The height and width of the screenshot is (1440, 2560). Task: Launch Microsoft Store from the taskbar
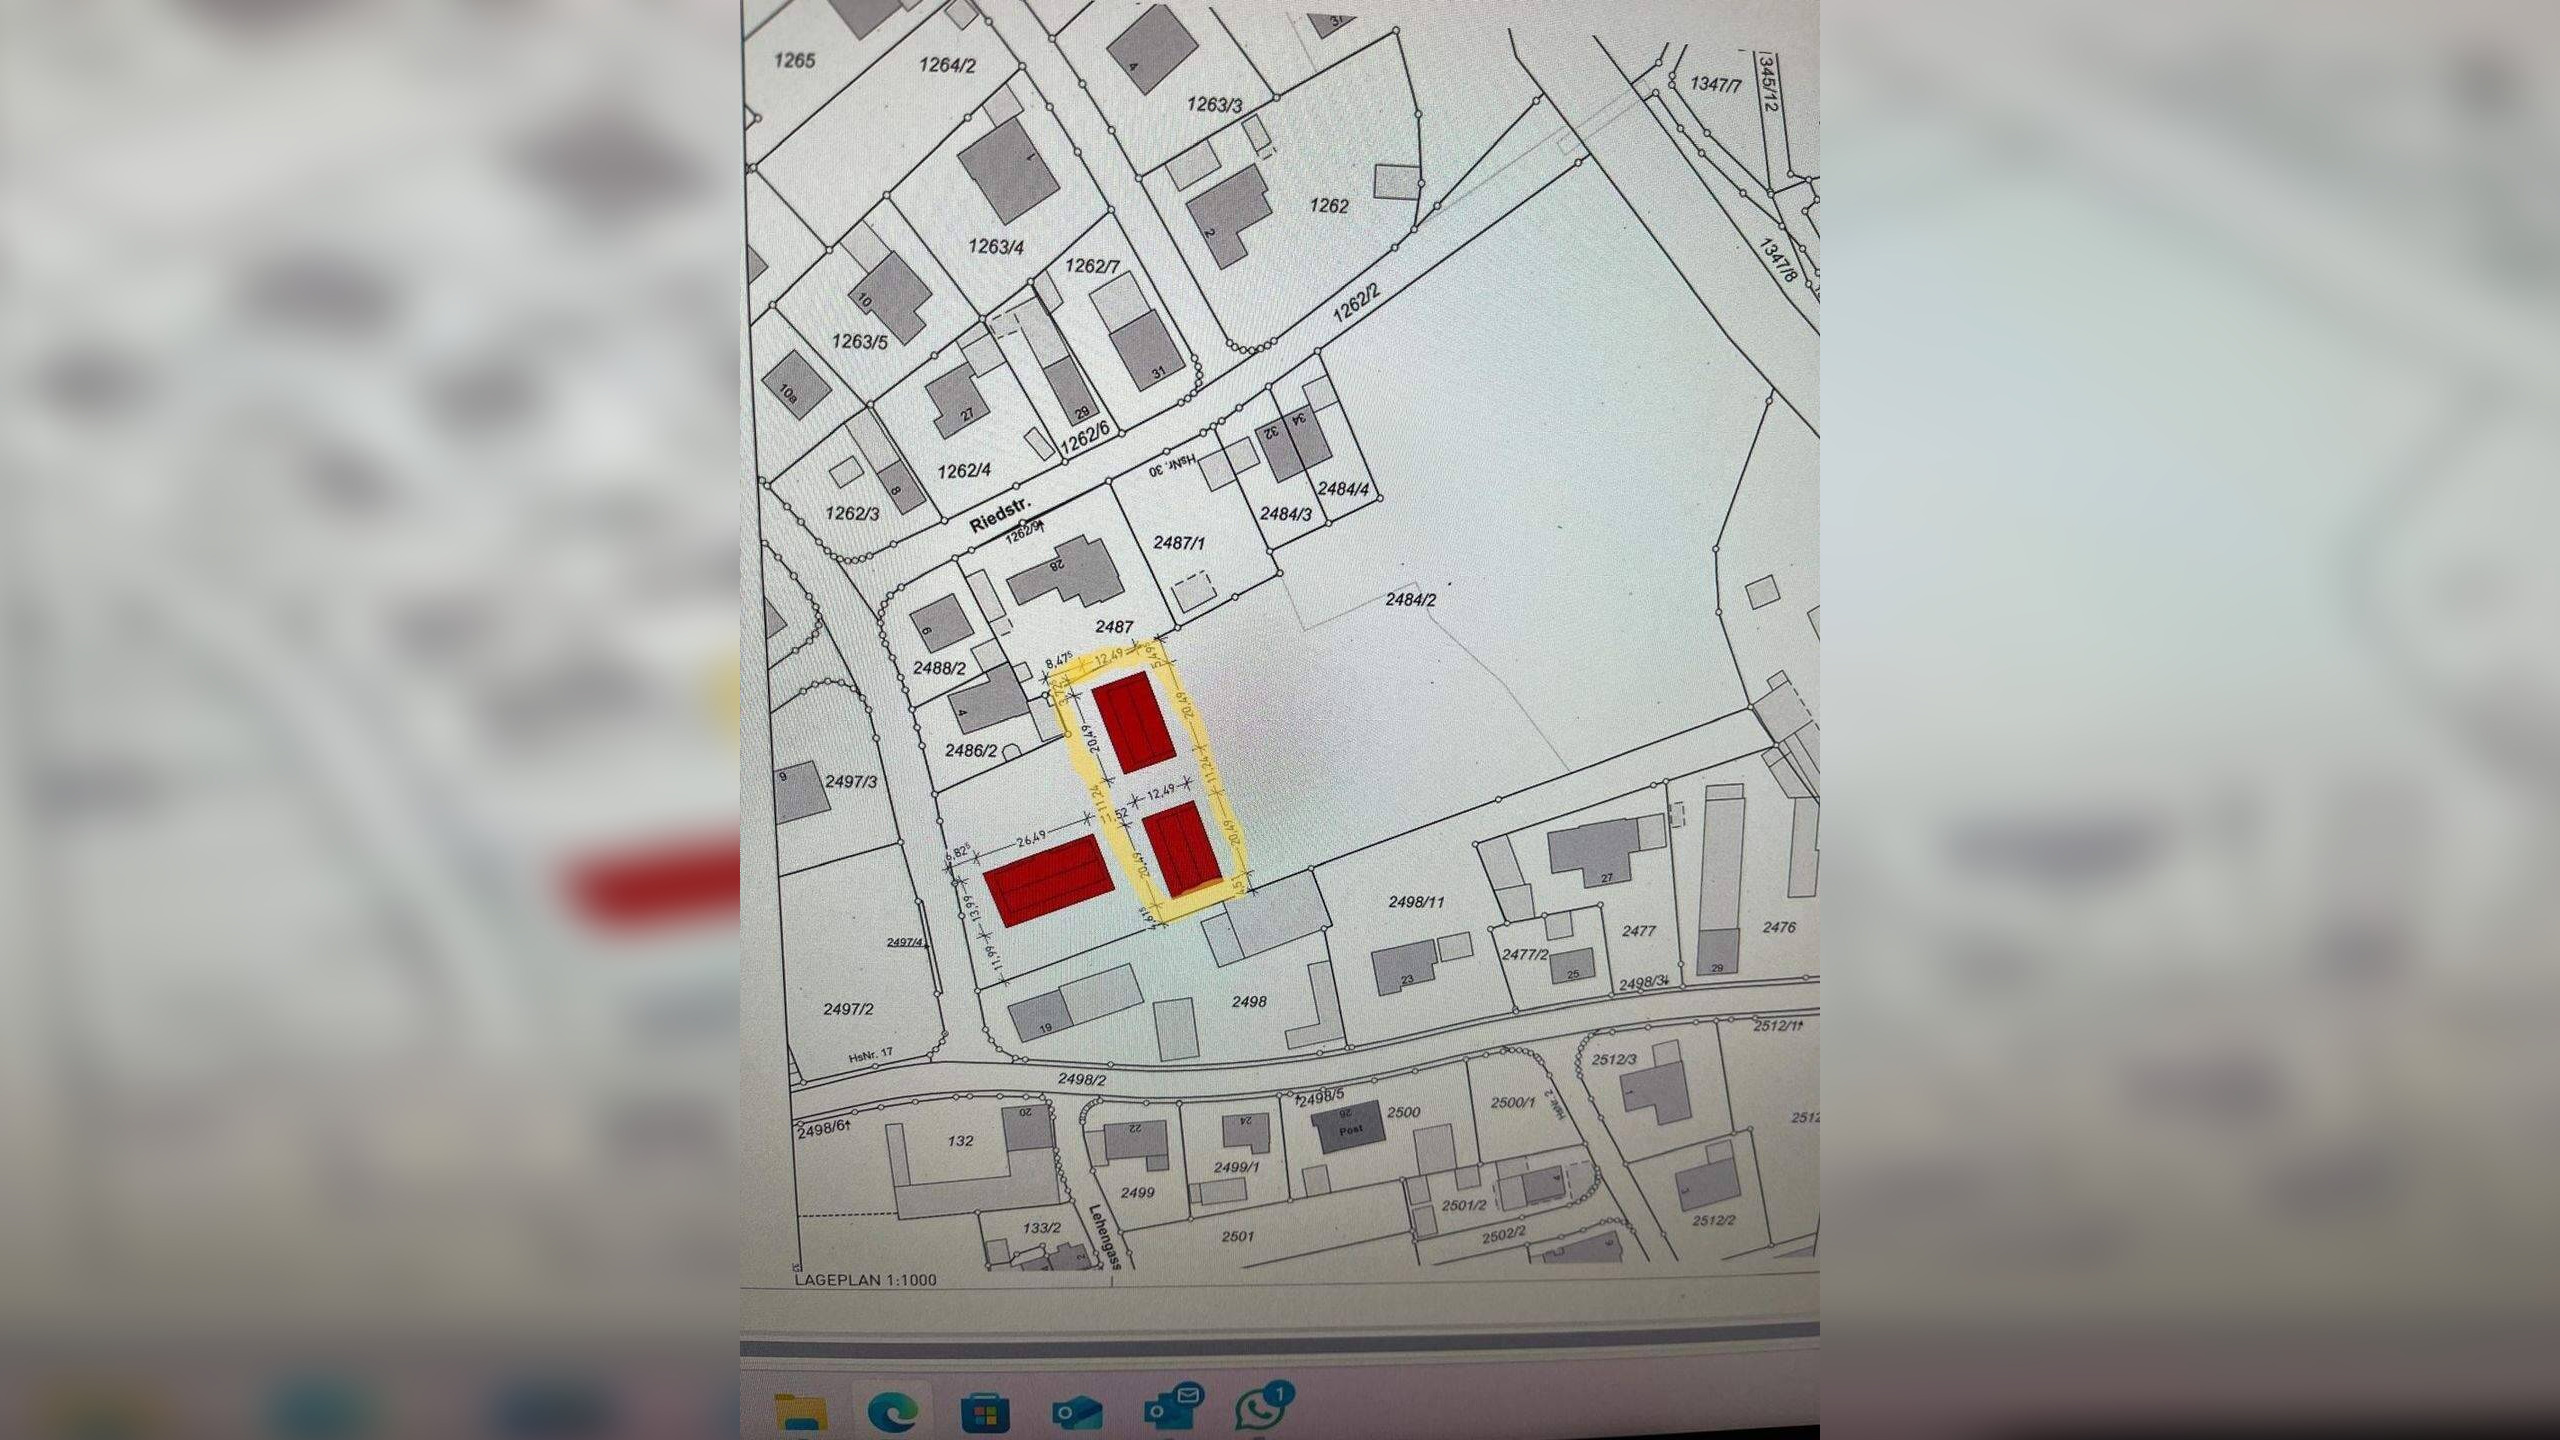985,1413
